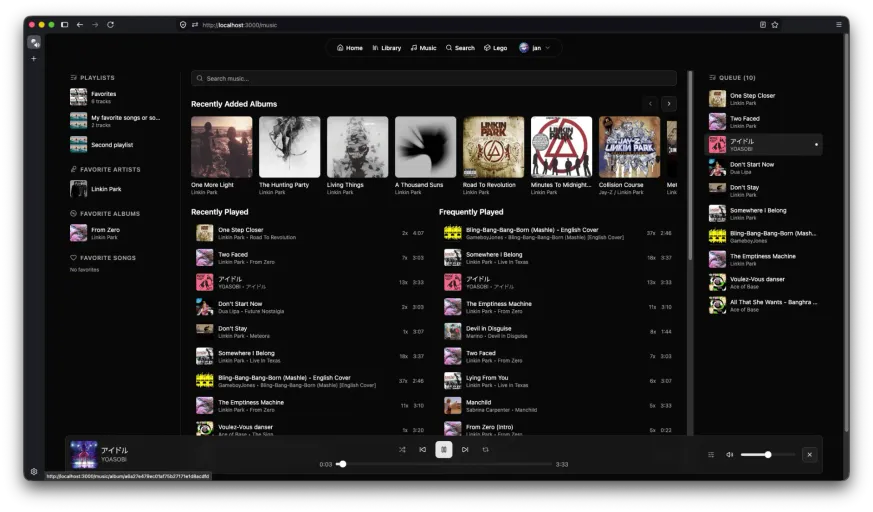The width and height of the screenshot is (873, 512).
Task: Open Minutes To Midnight album cover
Action: pyautogui.click(x=561, y=147)
